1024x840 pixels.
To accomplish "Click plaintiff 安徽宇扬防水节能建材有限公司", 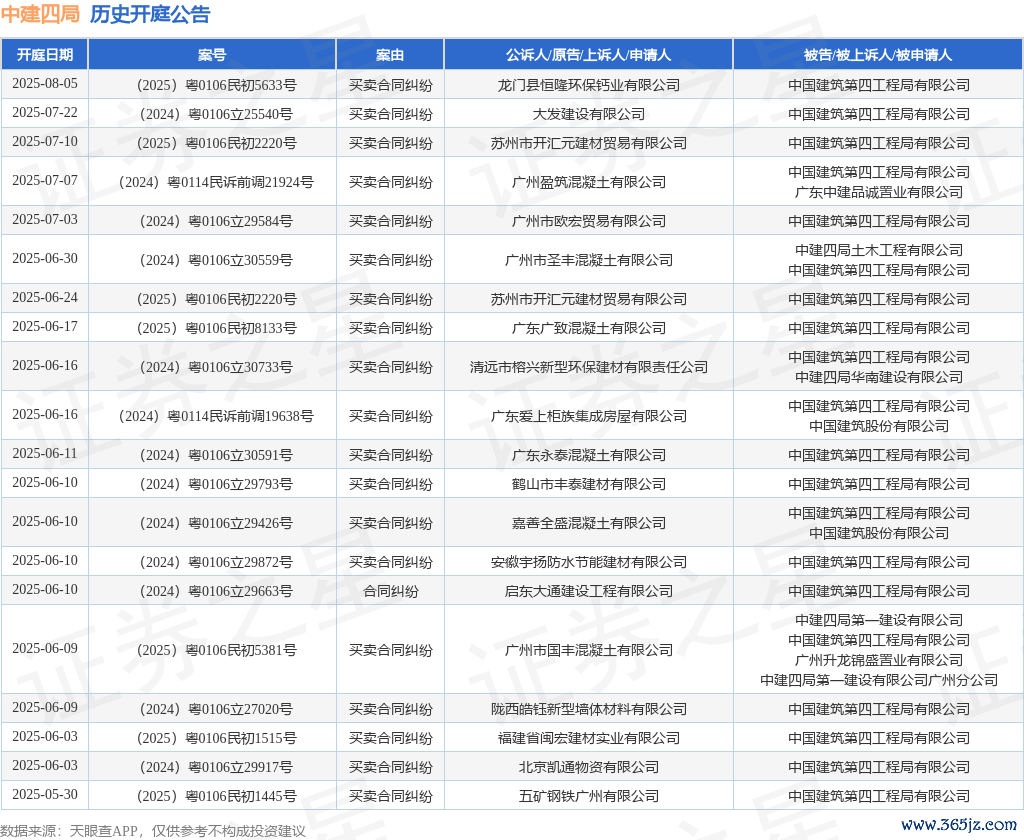I will tap(588, 562).
